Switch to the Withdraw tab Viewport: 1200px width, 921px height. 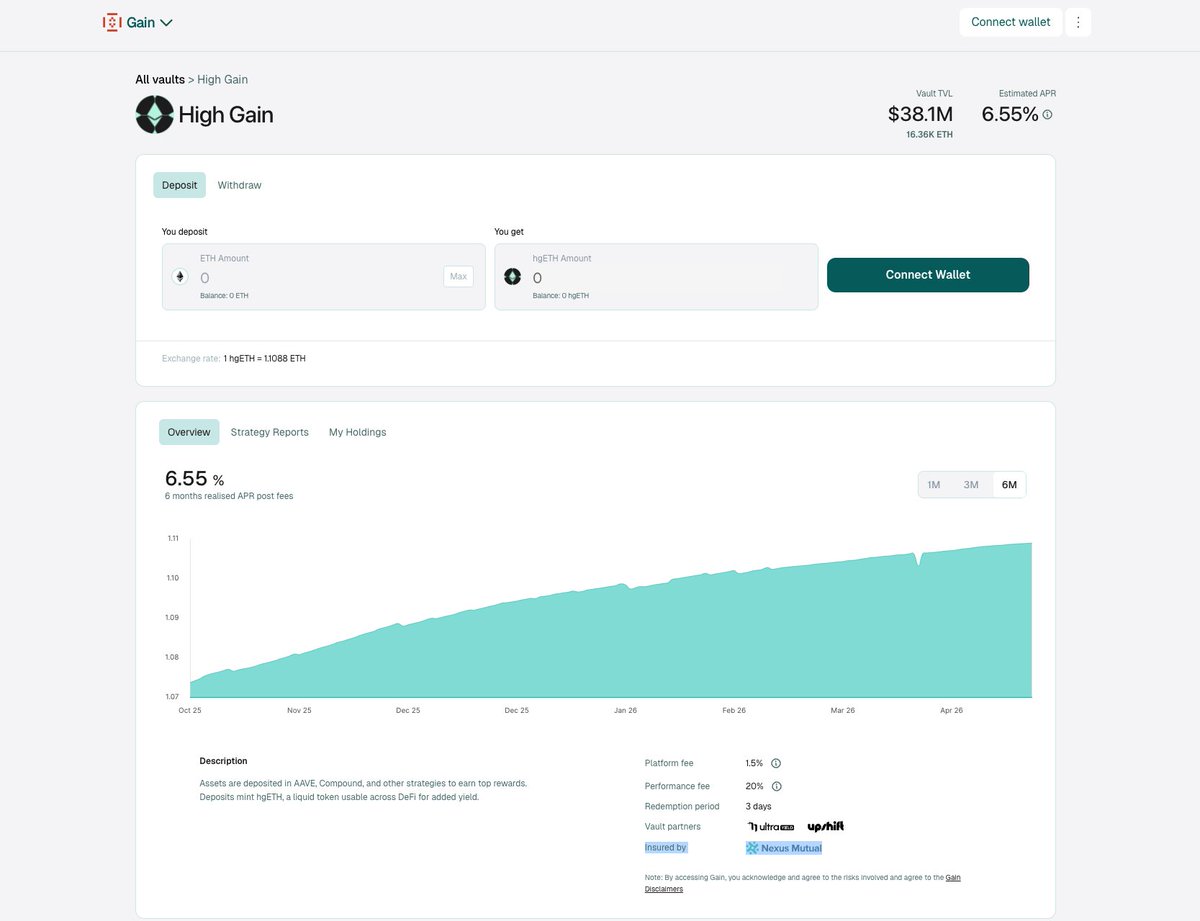tap(239, 185)
